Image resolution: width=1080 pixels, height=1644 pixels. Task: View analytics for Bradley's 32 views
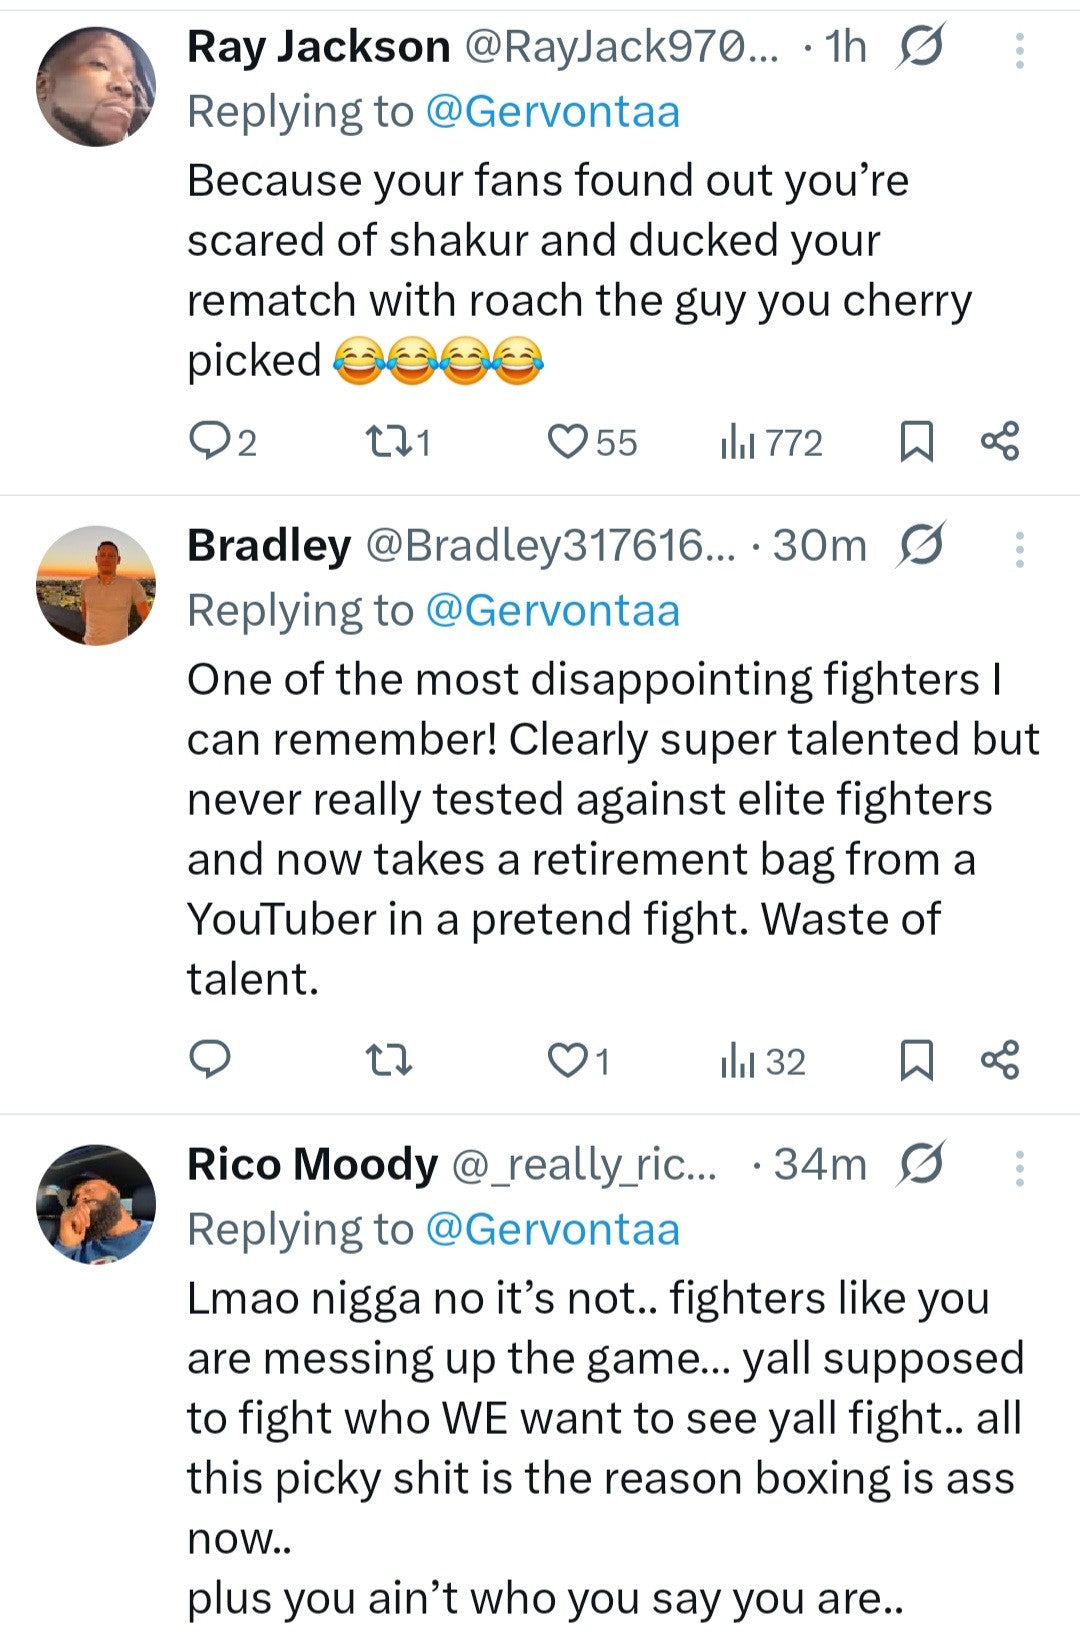point(738,1059)
